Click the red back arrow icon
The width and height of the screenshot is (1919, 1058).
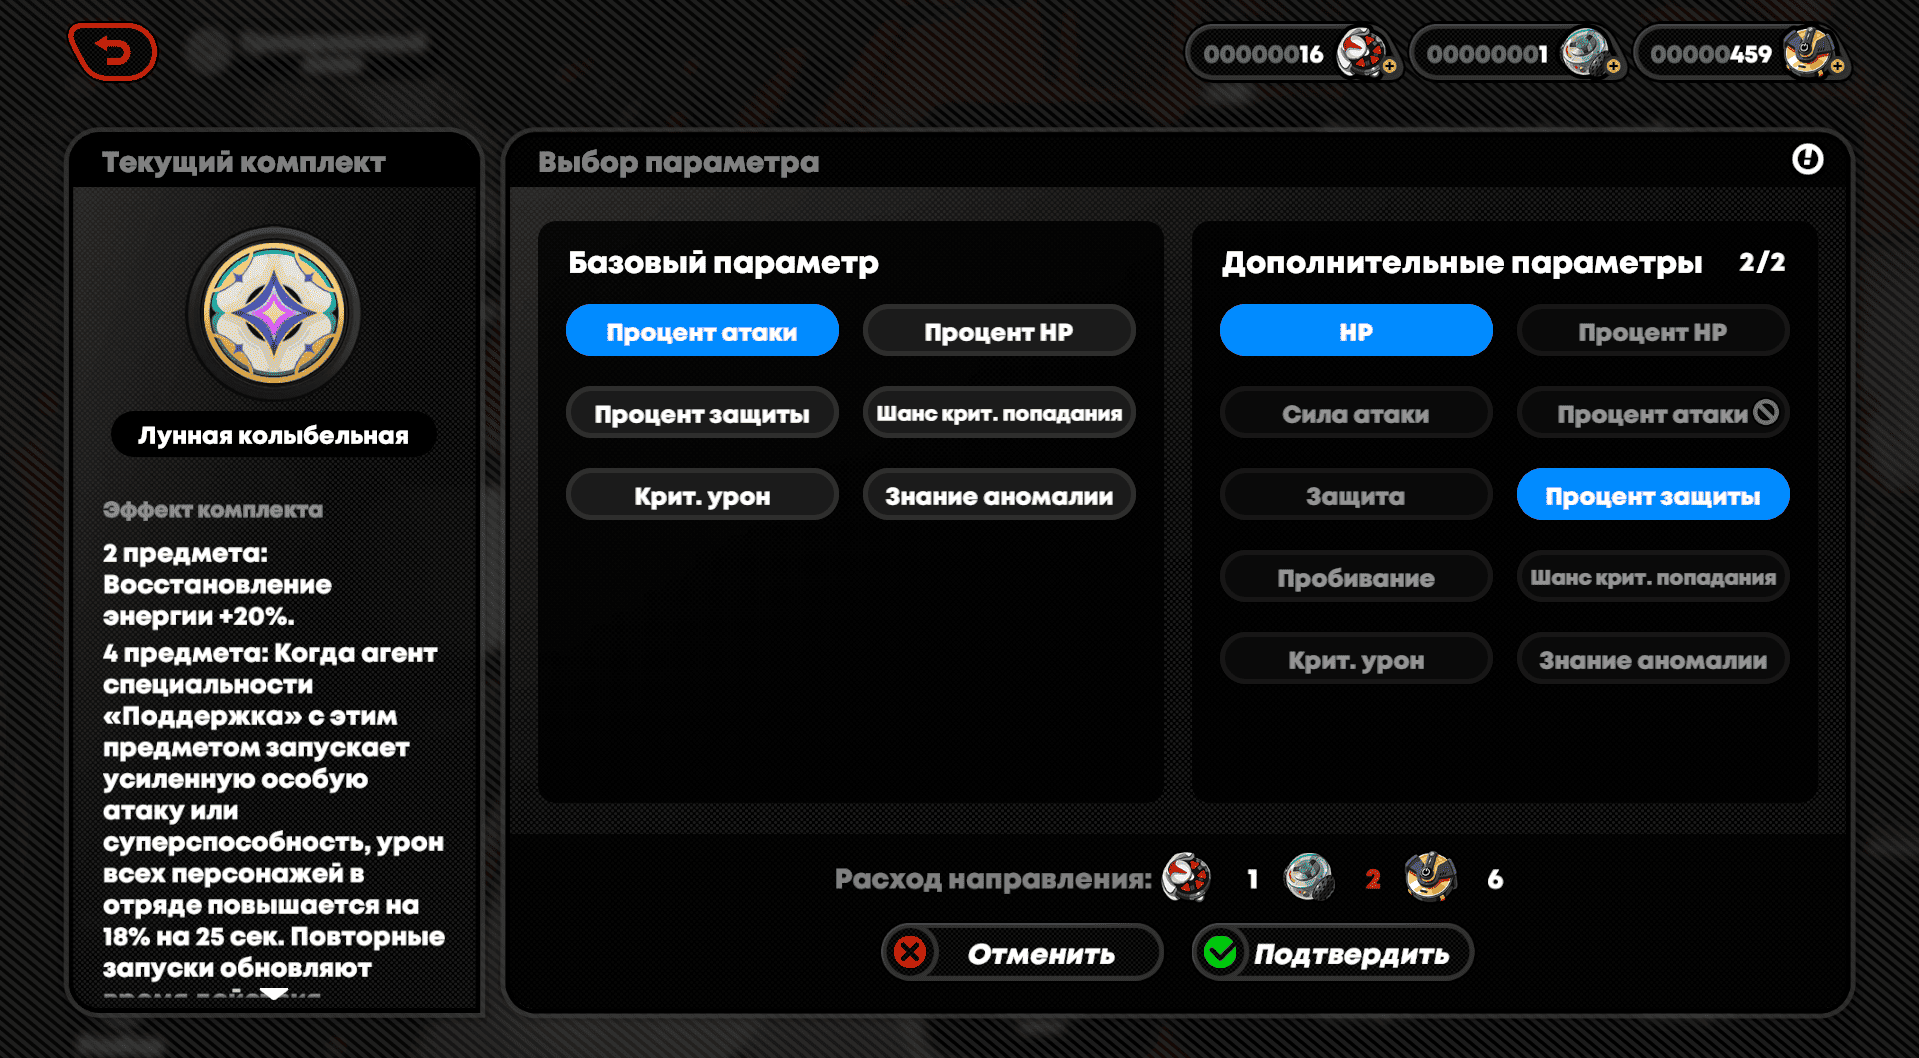113,51
